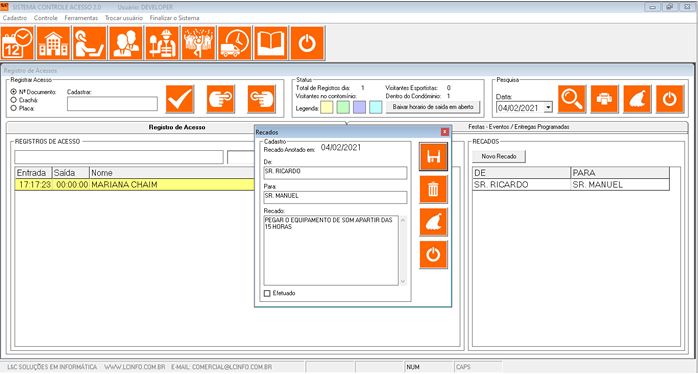Select the MARIANA CHAIM access row
Viewport: 698px width, 374px height.
coord(134,185)
